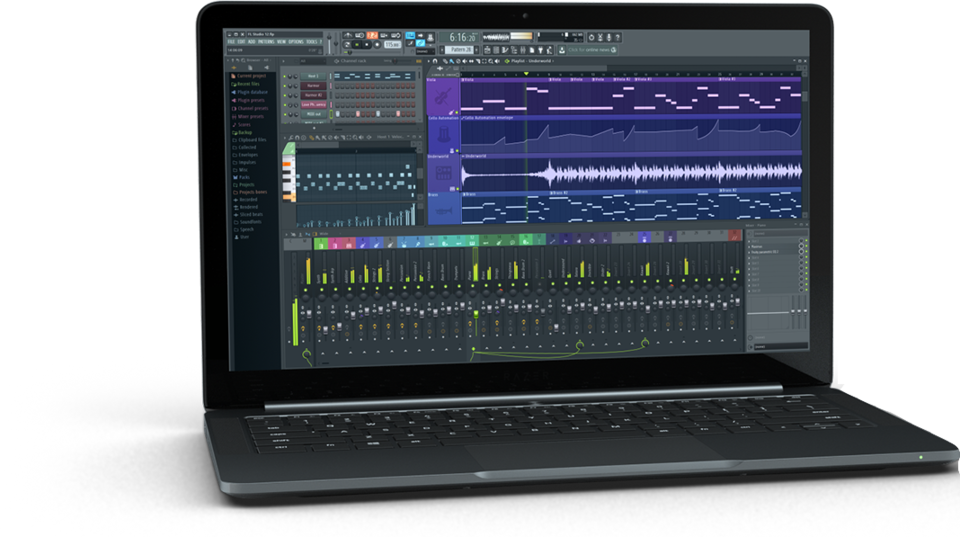Click the 6:16:20 time display

458,37
